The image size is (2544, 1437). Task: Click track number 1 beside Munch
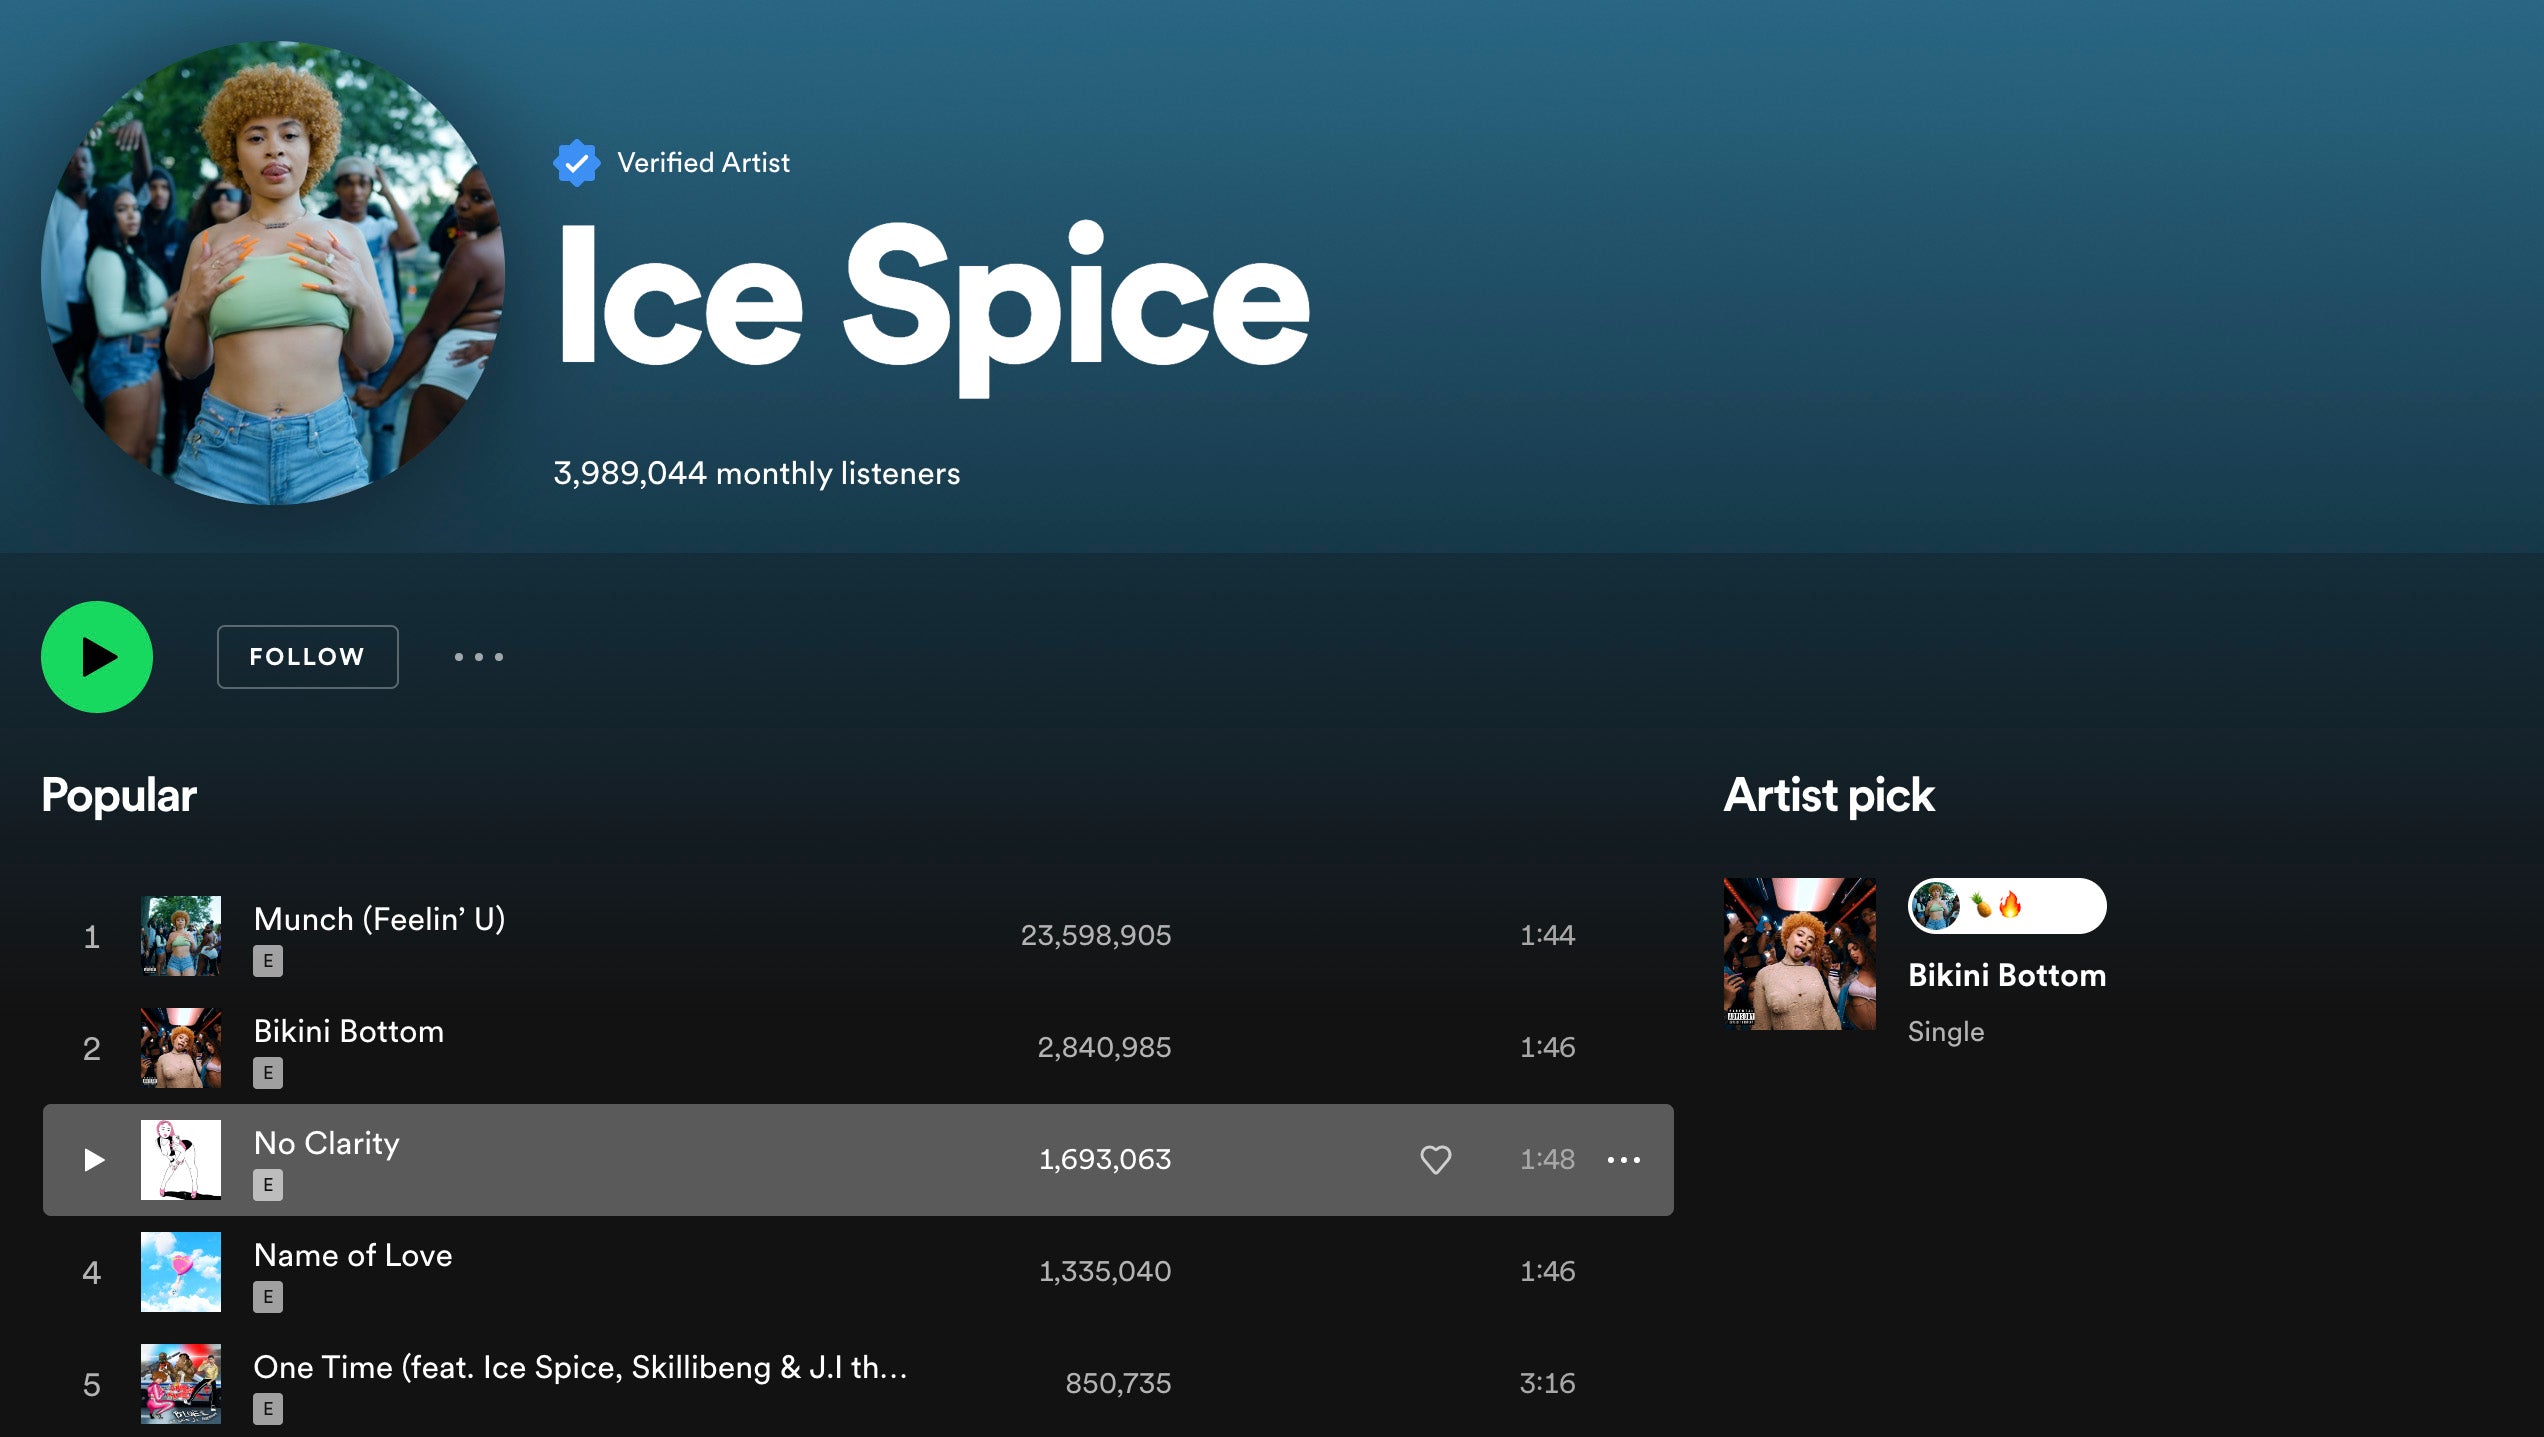(92, 936)
